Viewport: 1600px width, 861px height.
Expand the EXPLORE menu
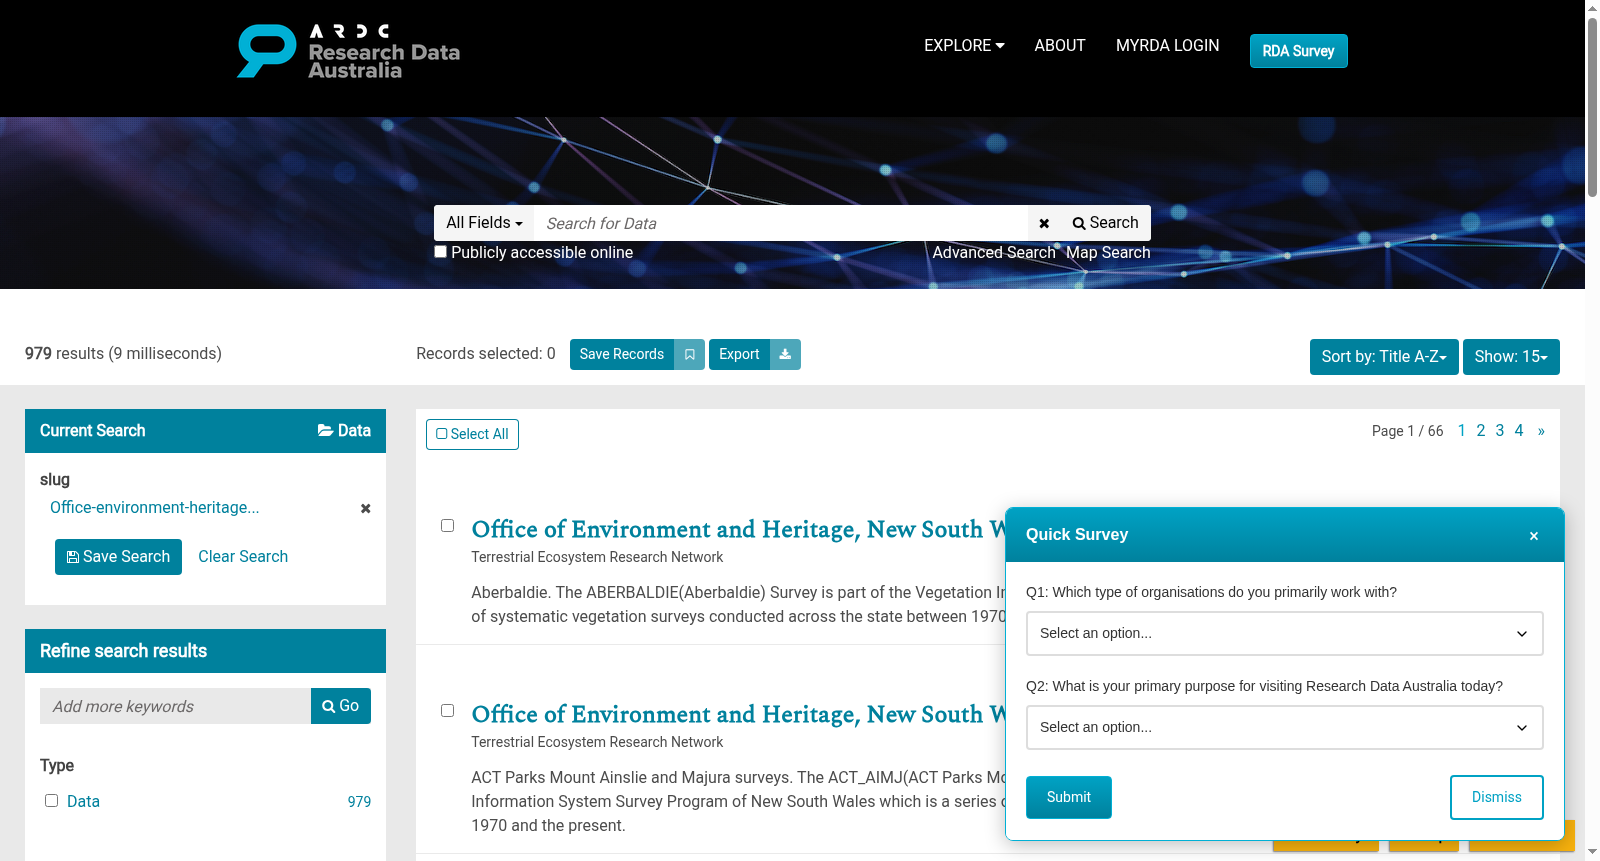964,46
